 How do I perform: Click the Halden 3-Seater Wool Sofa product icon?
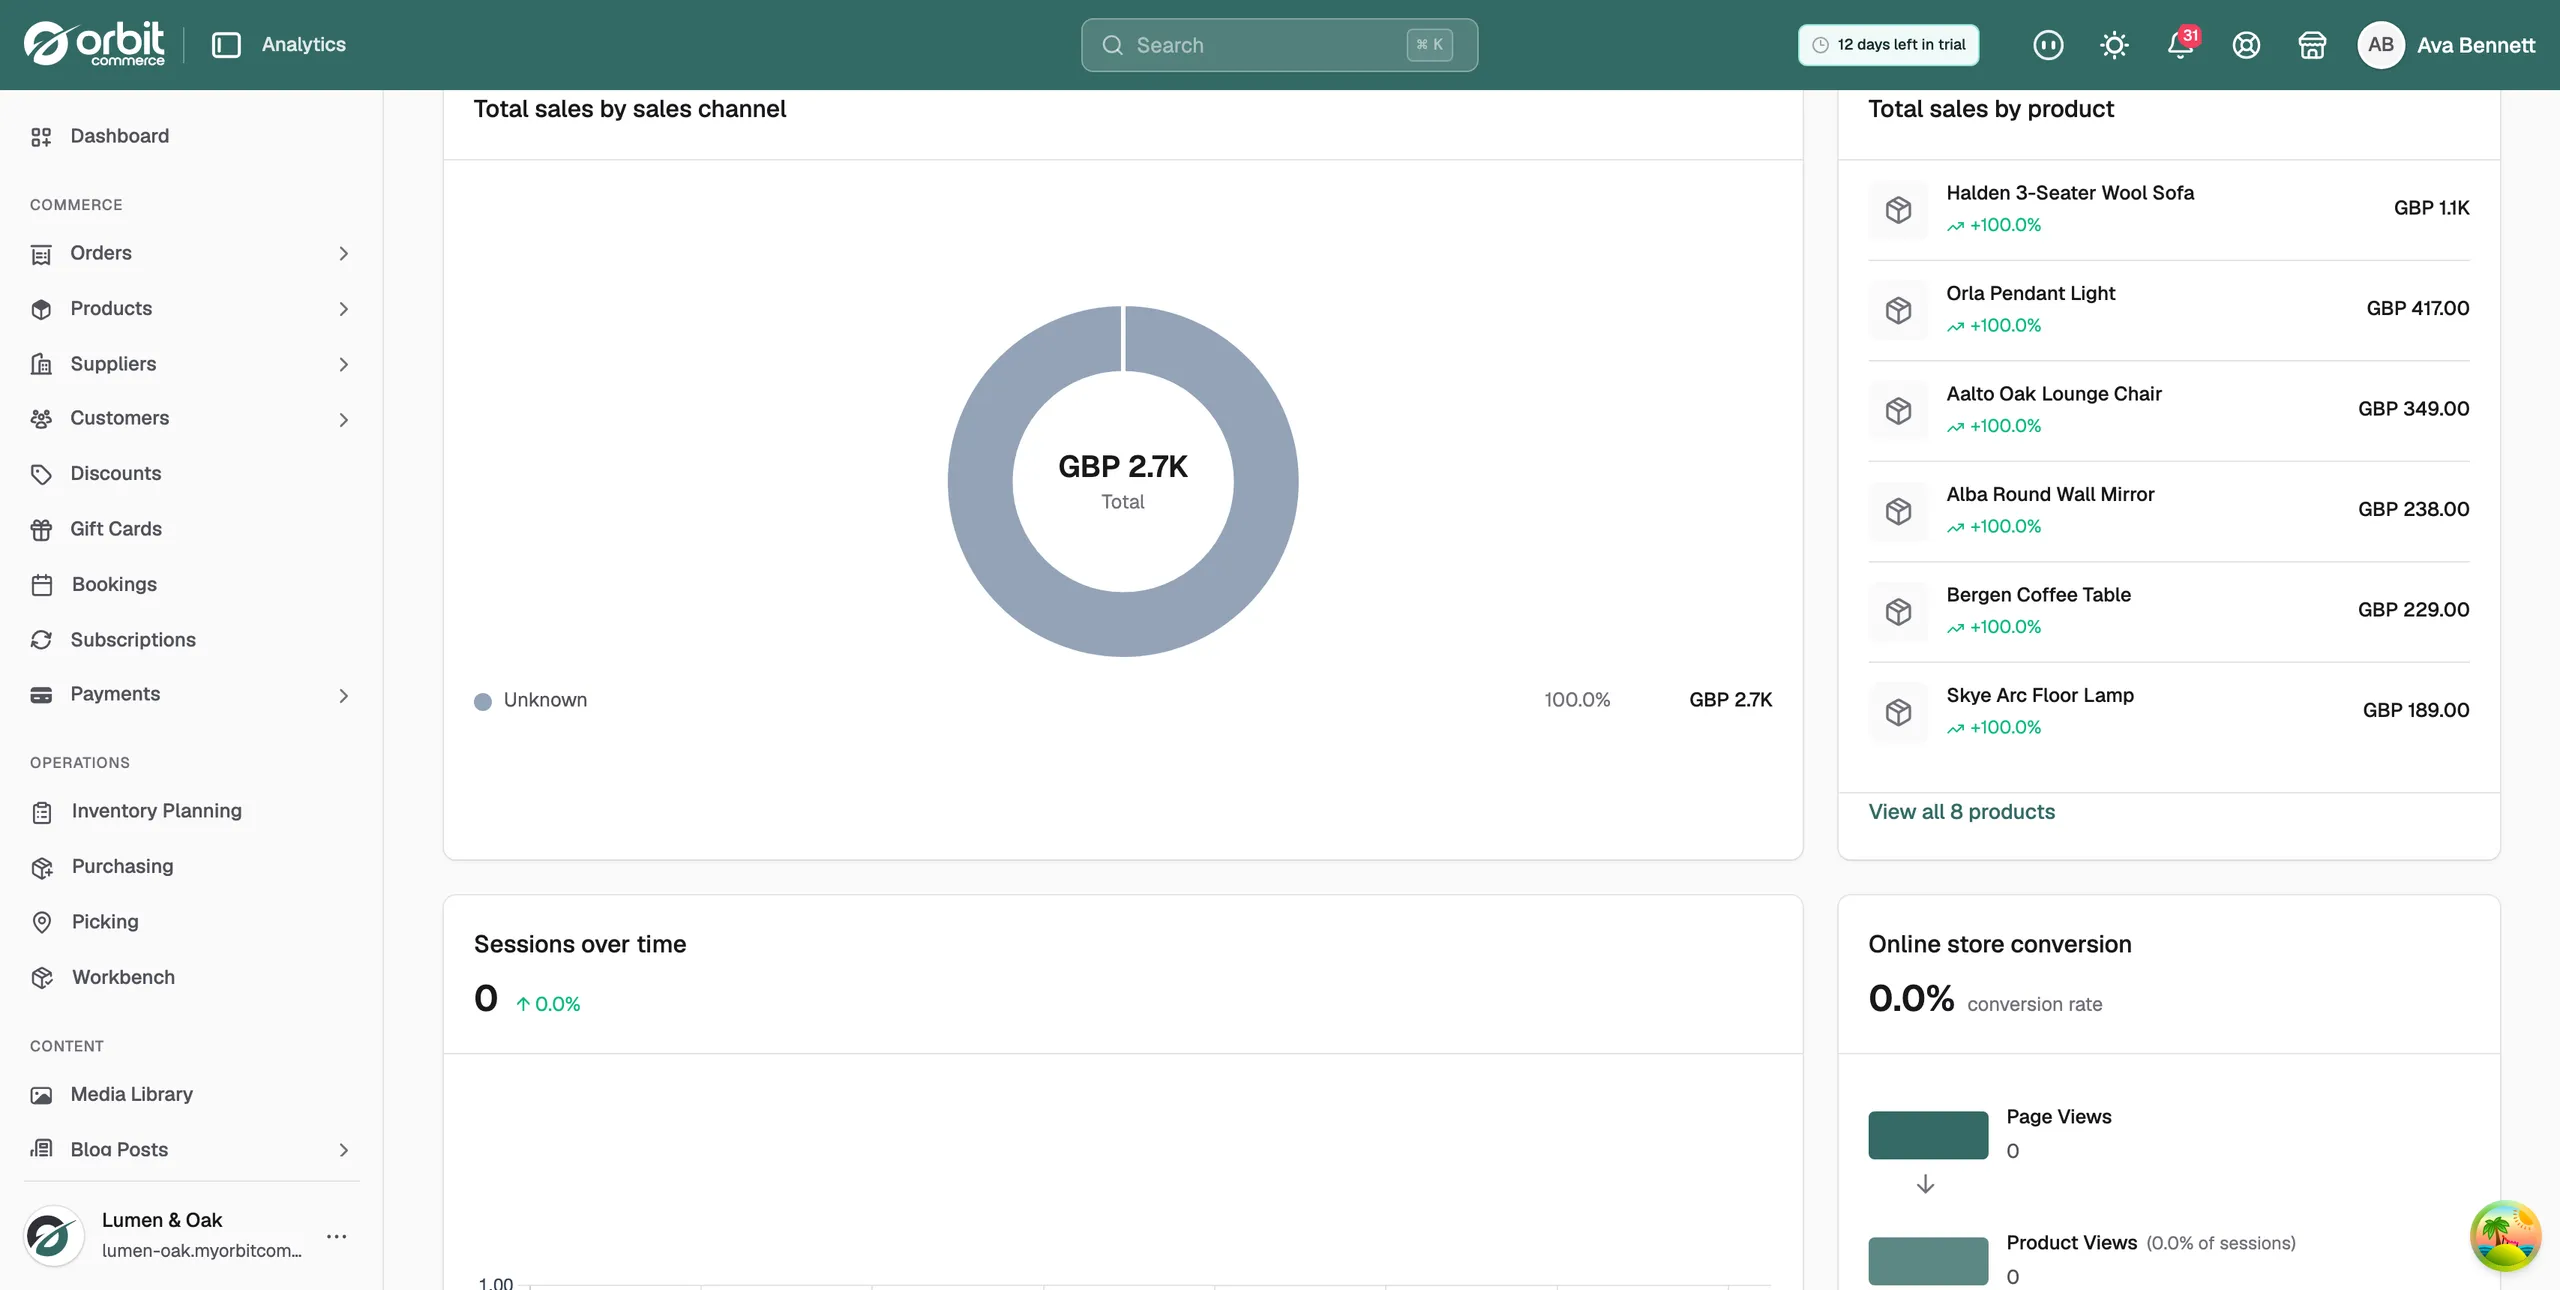tap(1898, 210)
